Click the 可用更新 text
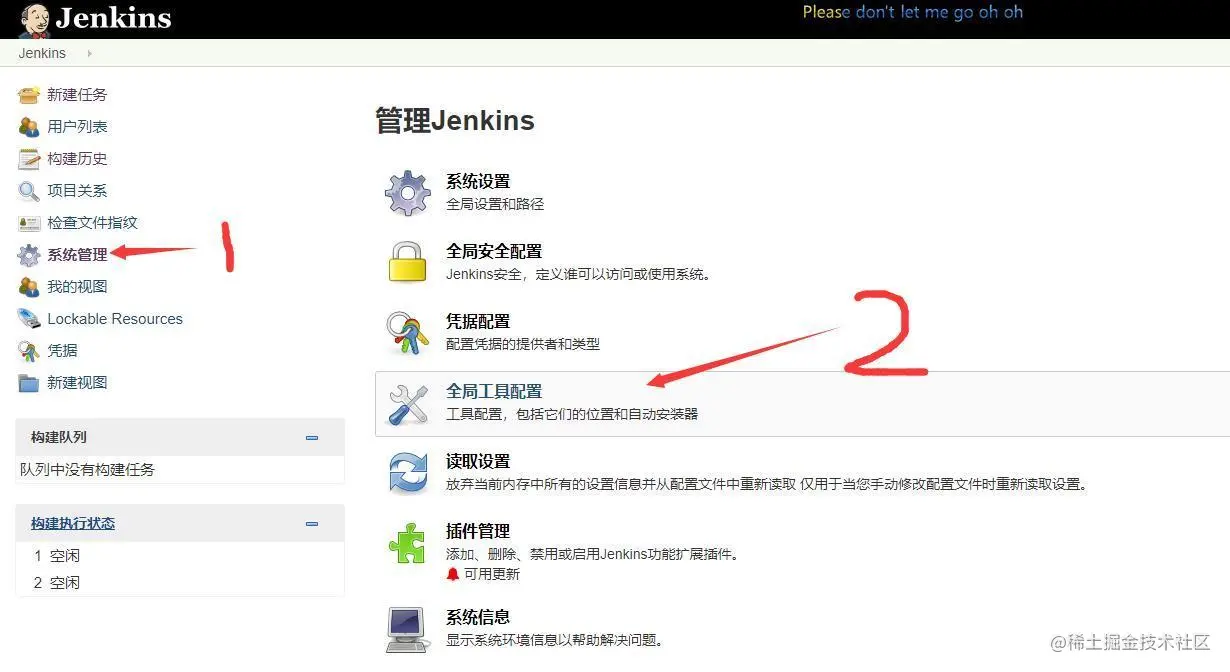Screen dimensions: 1230x672 tap(492, 574)
